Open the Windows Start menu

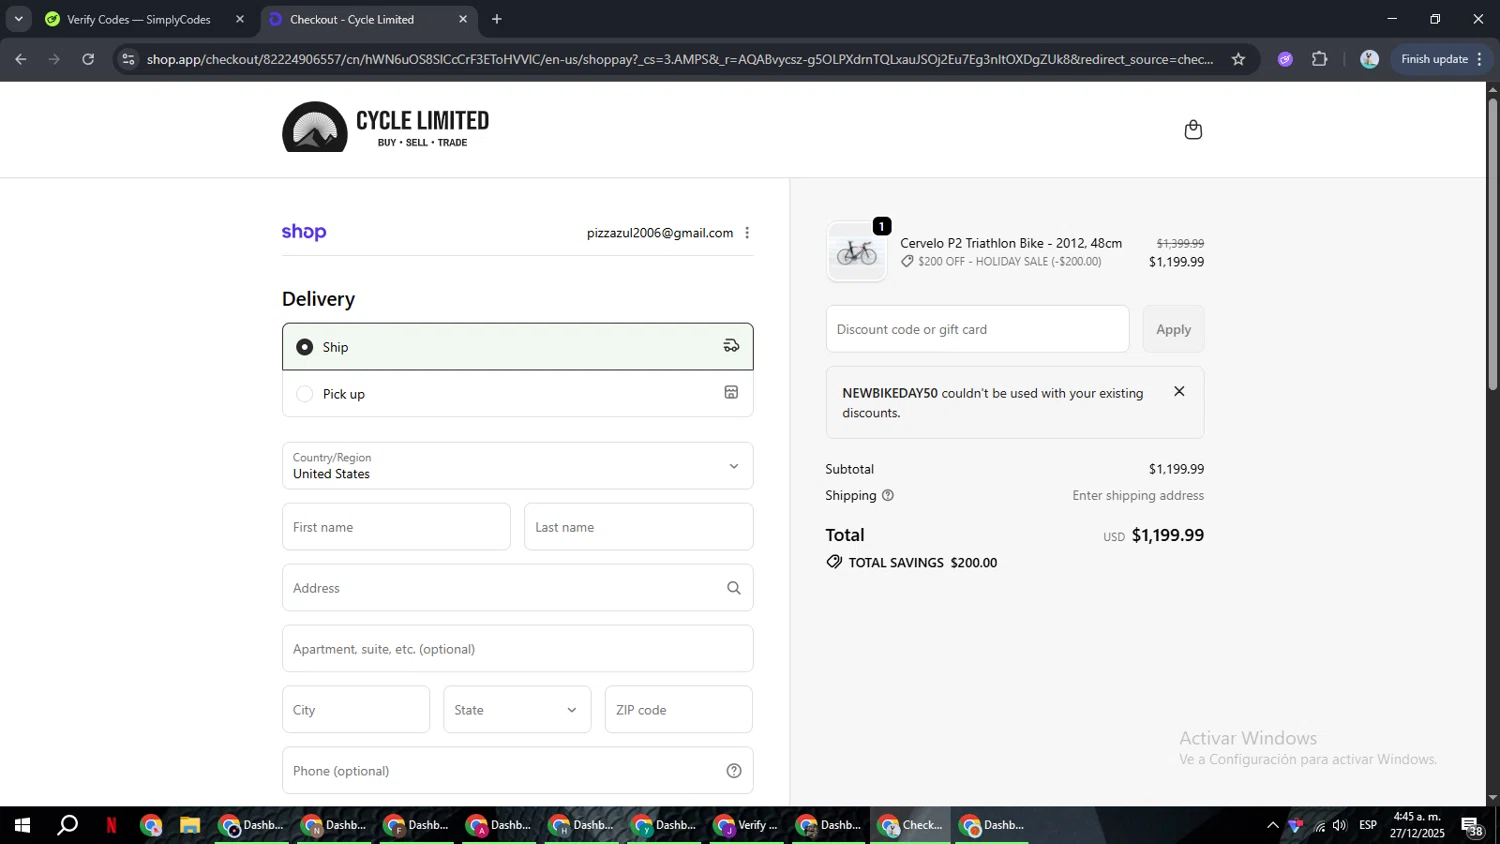coord(22,825)
